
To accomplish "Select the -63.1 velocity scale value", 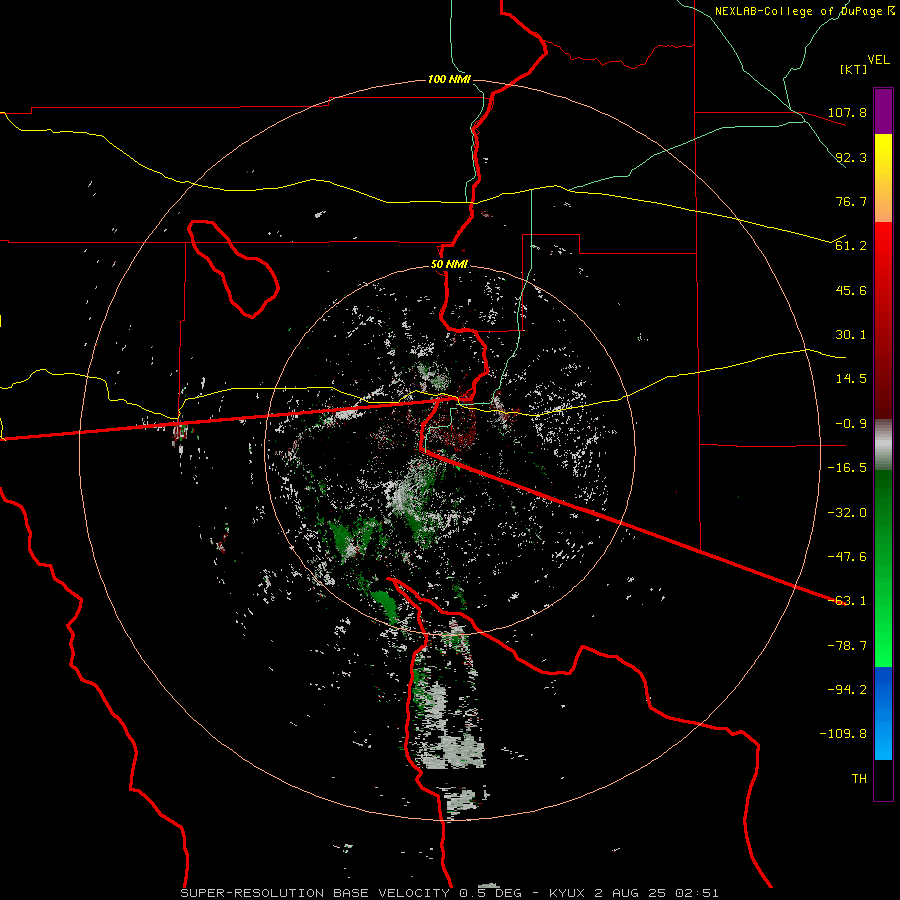I will [x=847, y=601].
